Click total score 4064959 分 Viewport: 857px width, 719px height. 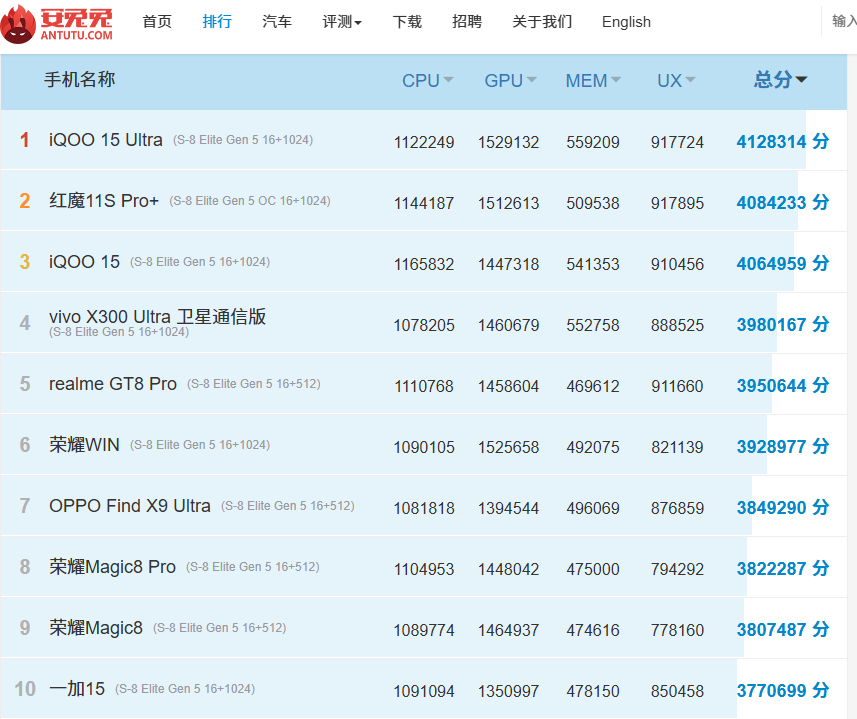click(783, 264)
